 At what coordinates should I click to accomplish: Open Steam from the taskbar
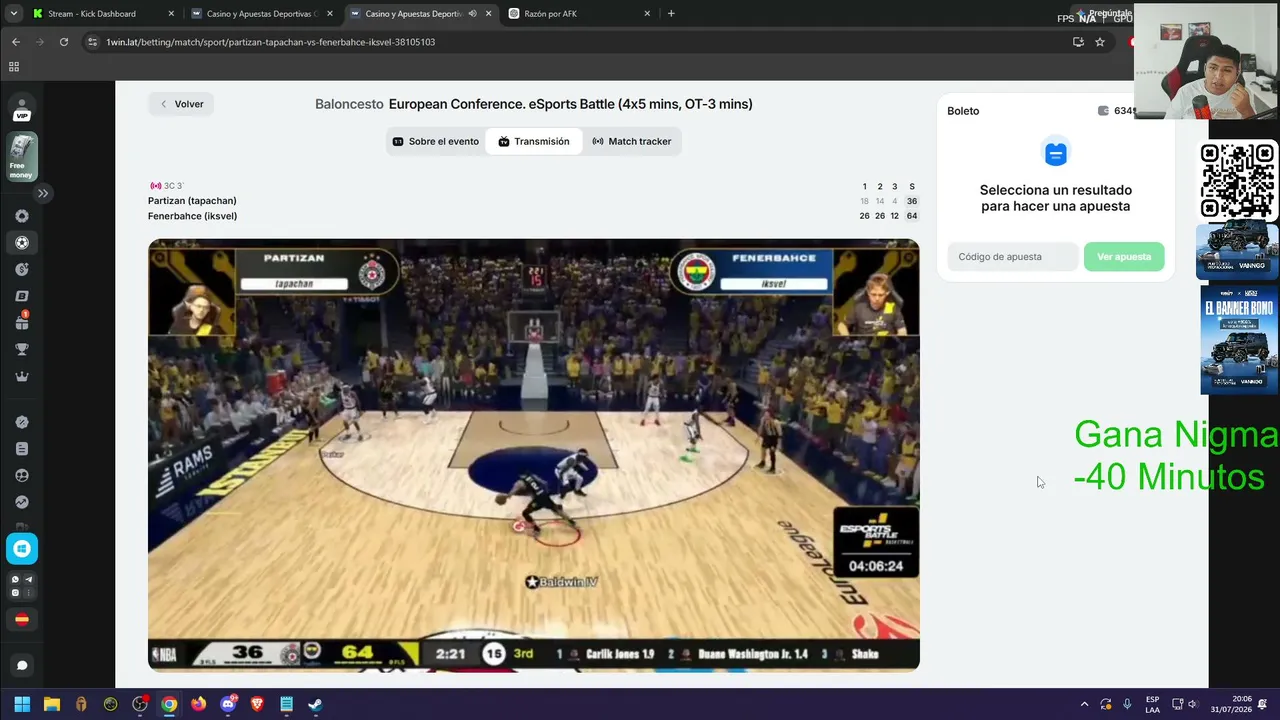315,704
